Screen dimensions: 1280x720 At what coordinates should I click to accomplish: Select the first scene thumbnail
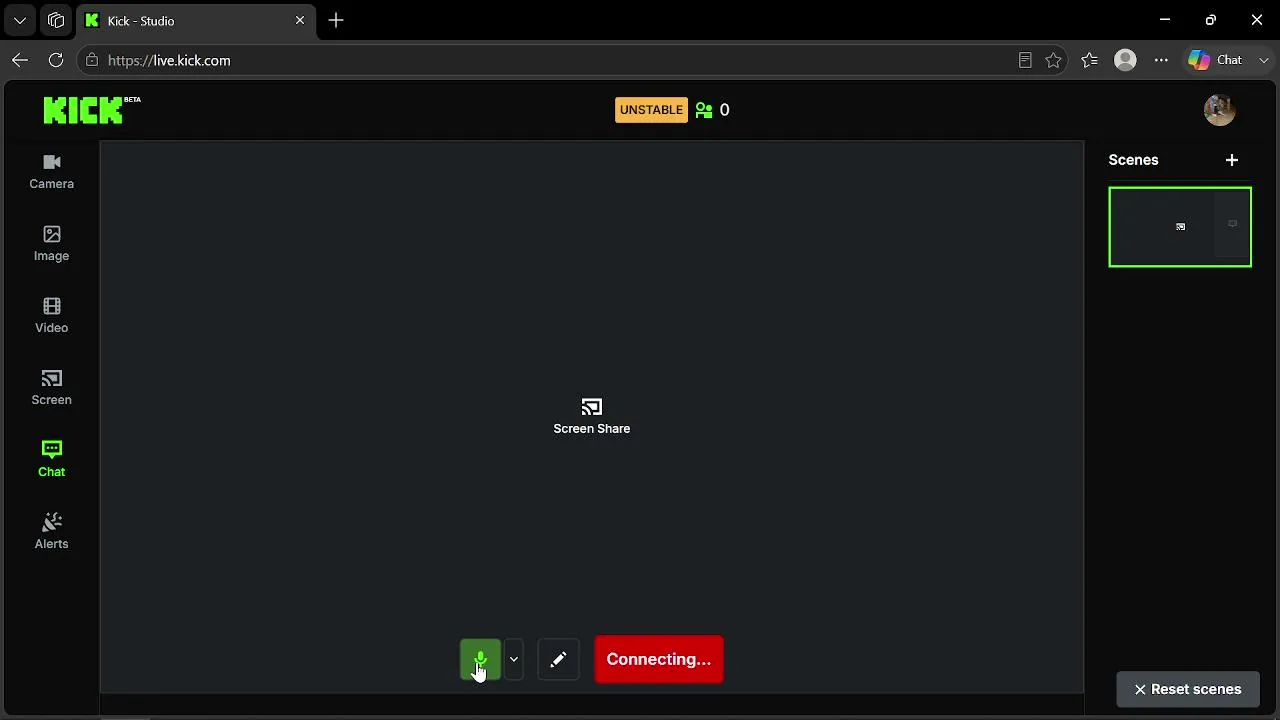pos(1180,227)
